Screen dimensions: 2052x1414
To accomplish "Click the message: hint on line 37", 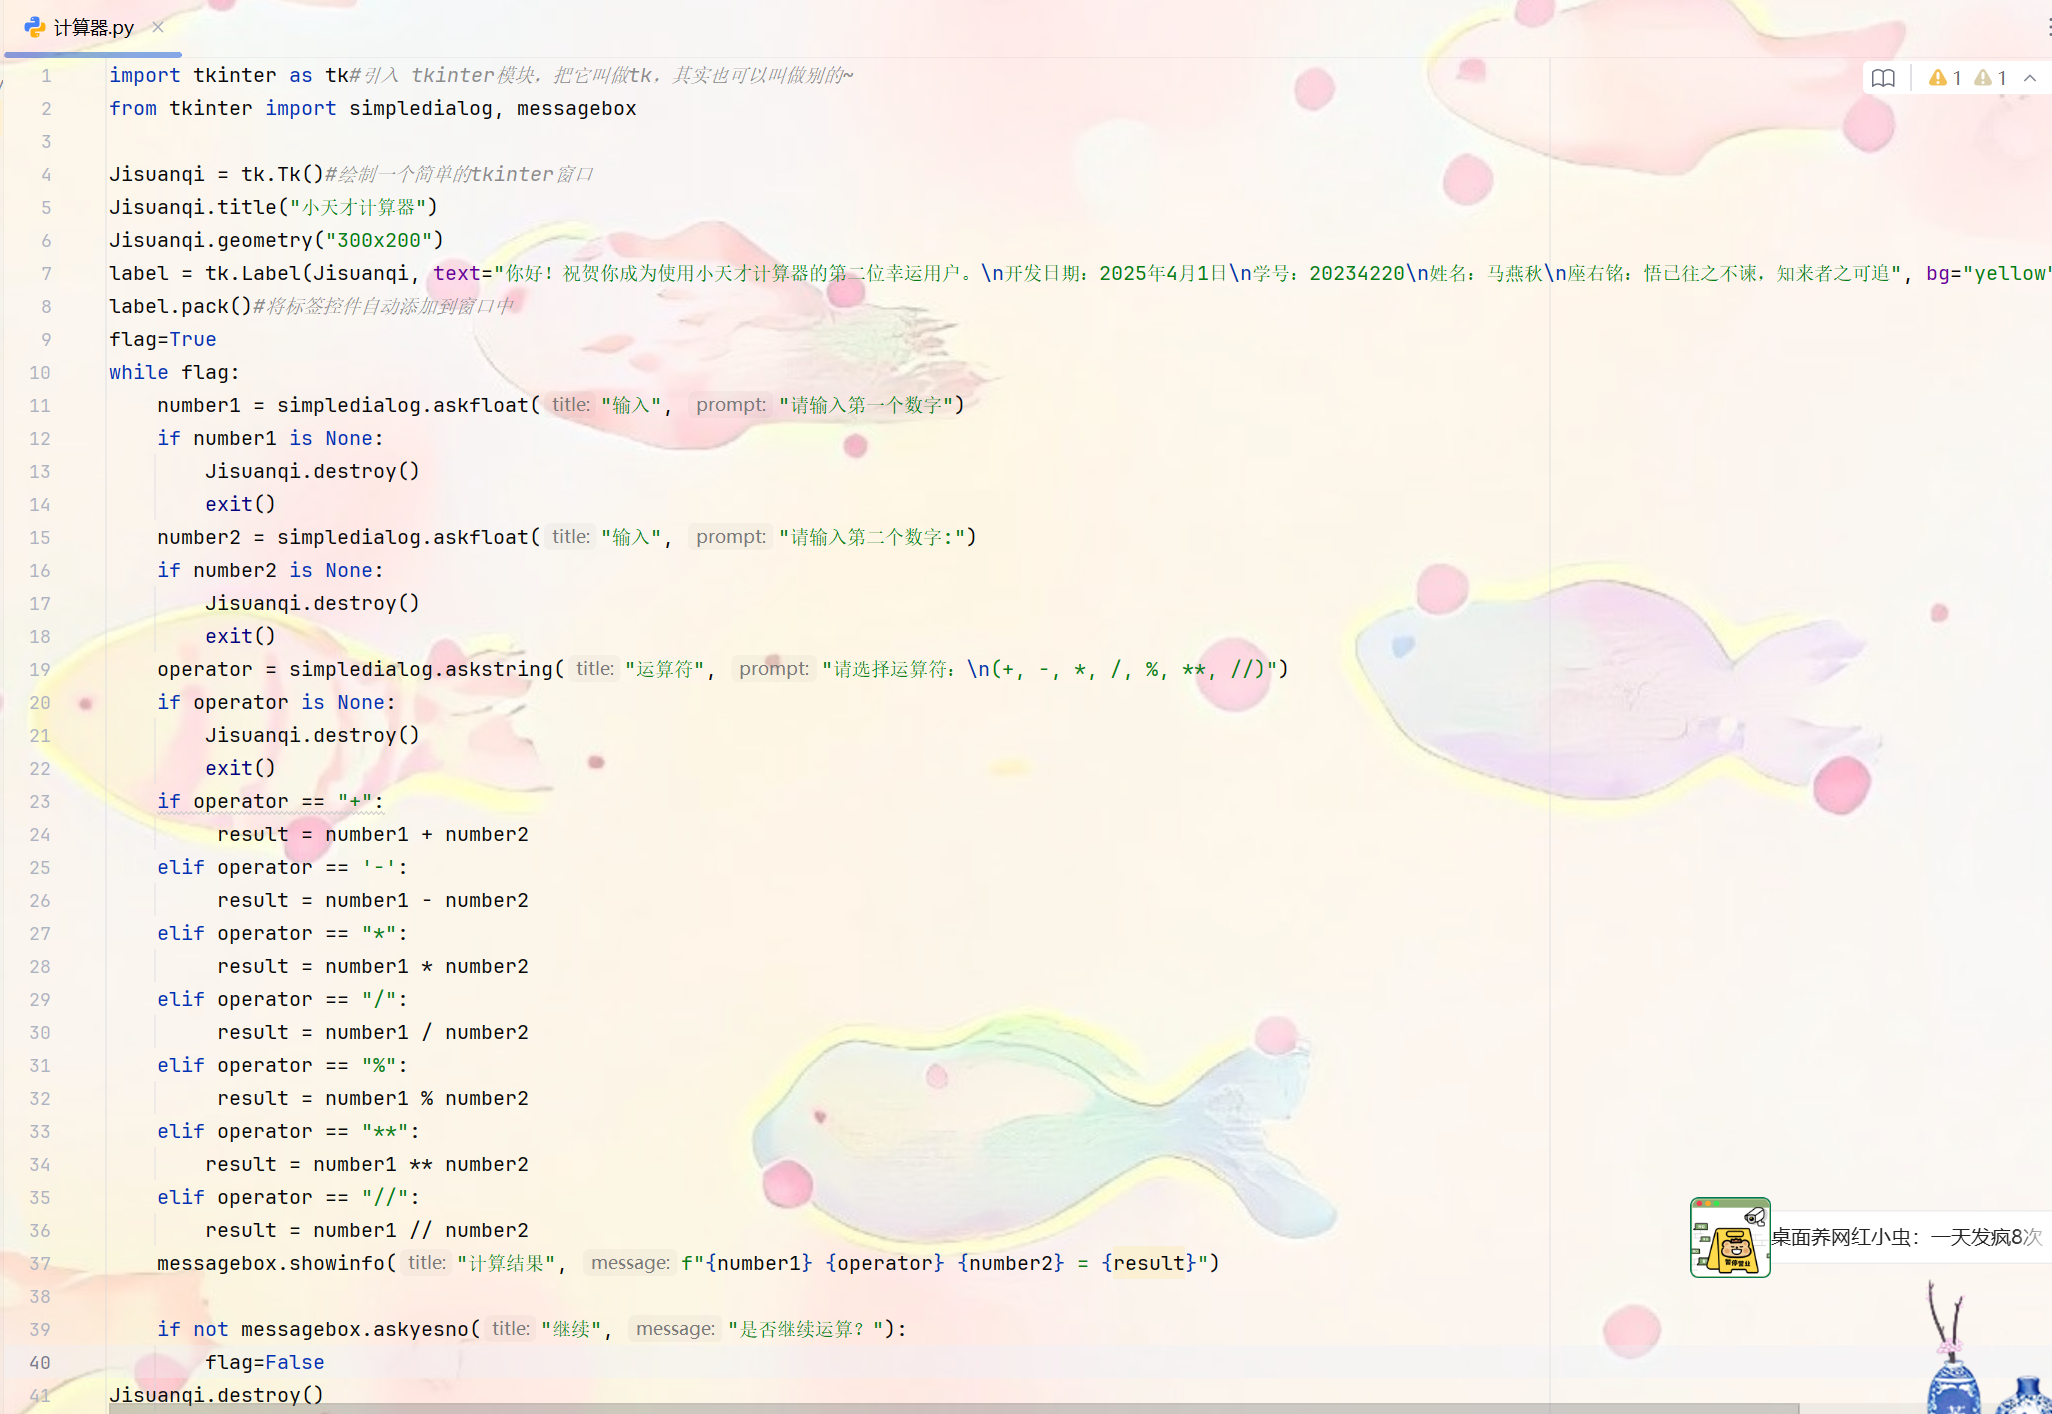I will coord(629,1263).
